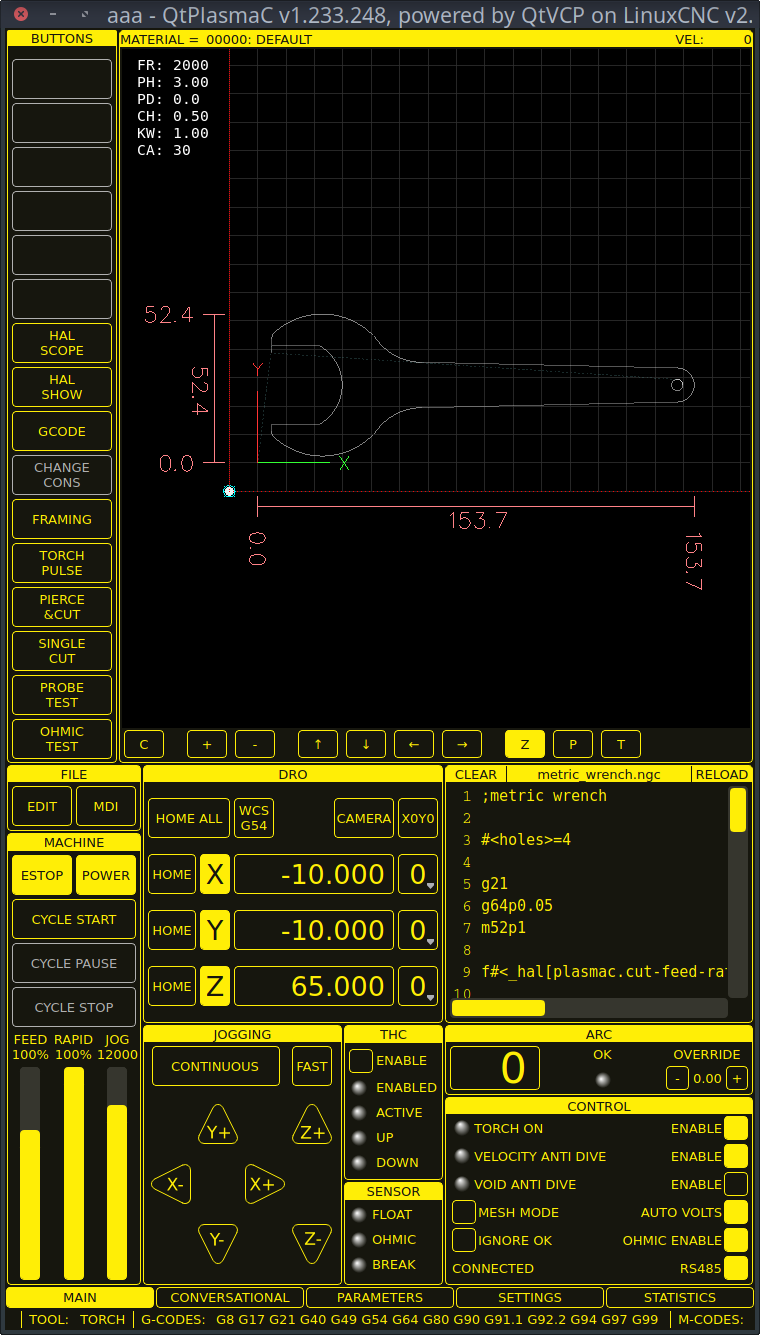The width and height of the screenshot is (760, 1335).
Task: Enable the THC checkbox
Action: point(361,1060)
